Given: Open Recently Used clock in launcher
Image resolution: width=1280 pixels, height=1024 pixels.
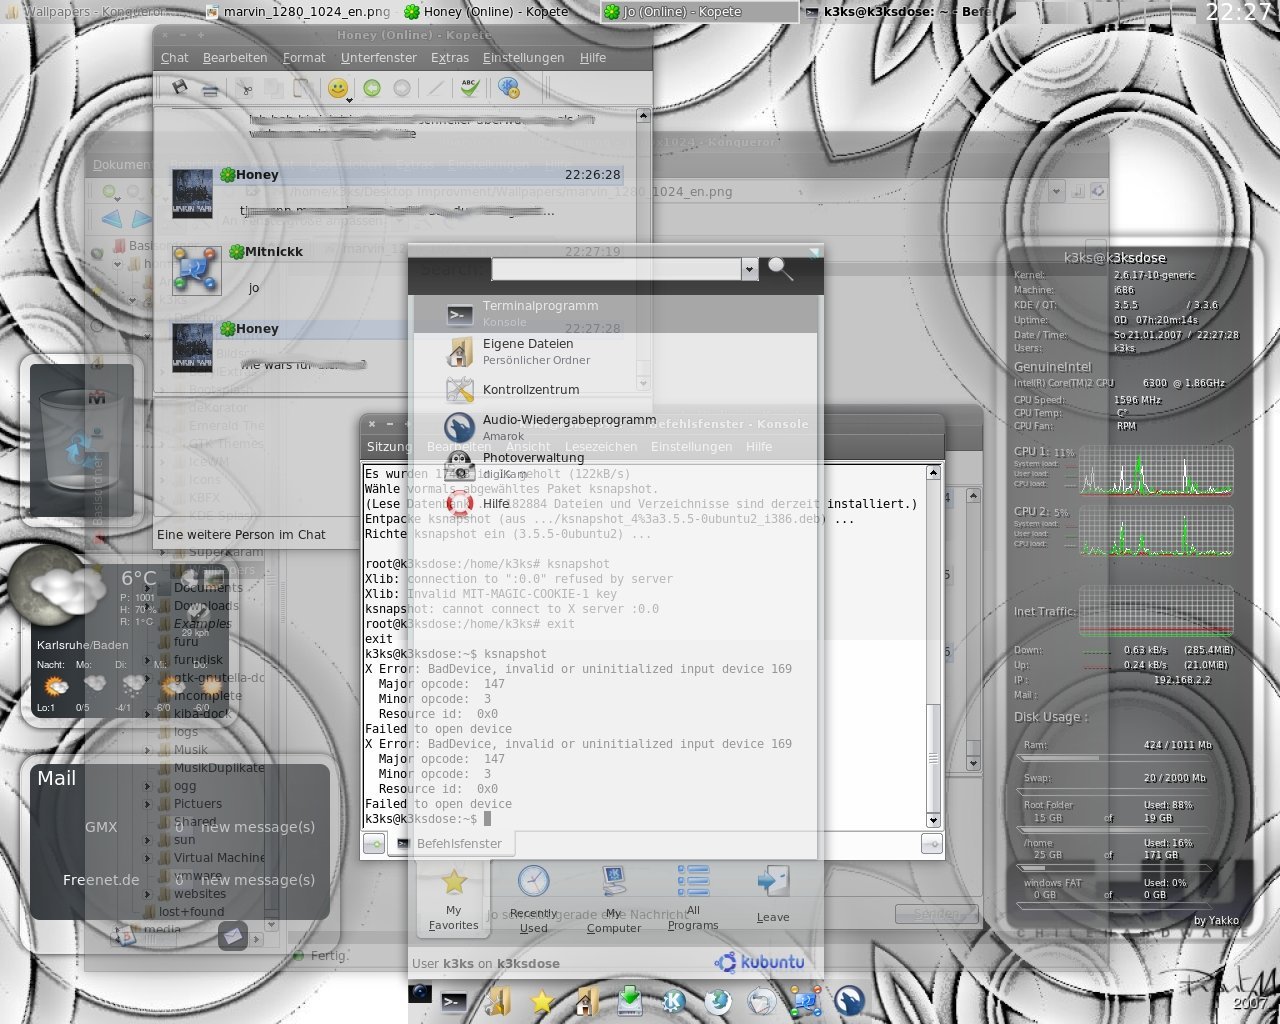Looking at the screenshot, I should [533, 899].
